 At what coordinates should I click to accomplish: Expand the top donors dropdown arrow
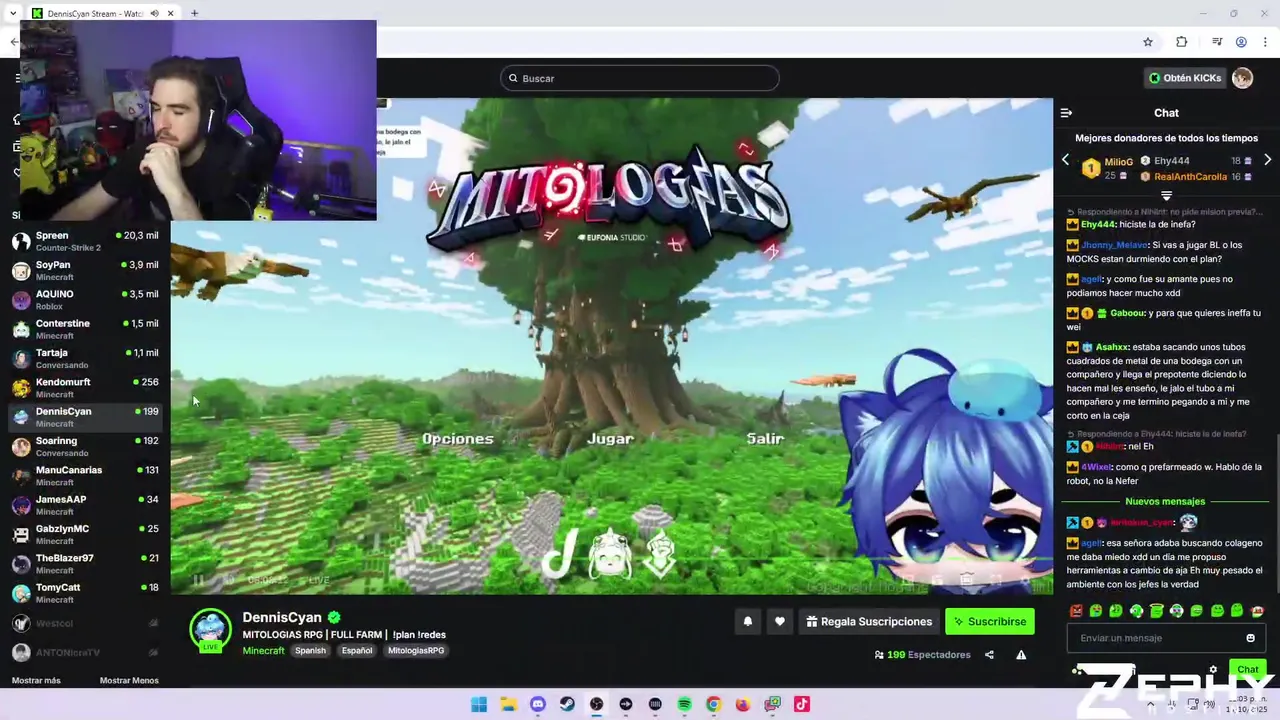click(x=1166, y=196)
